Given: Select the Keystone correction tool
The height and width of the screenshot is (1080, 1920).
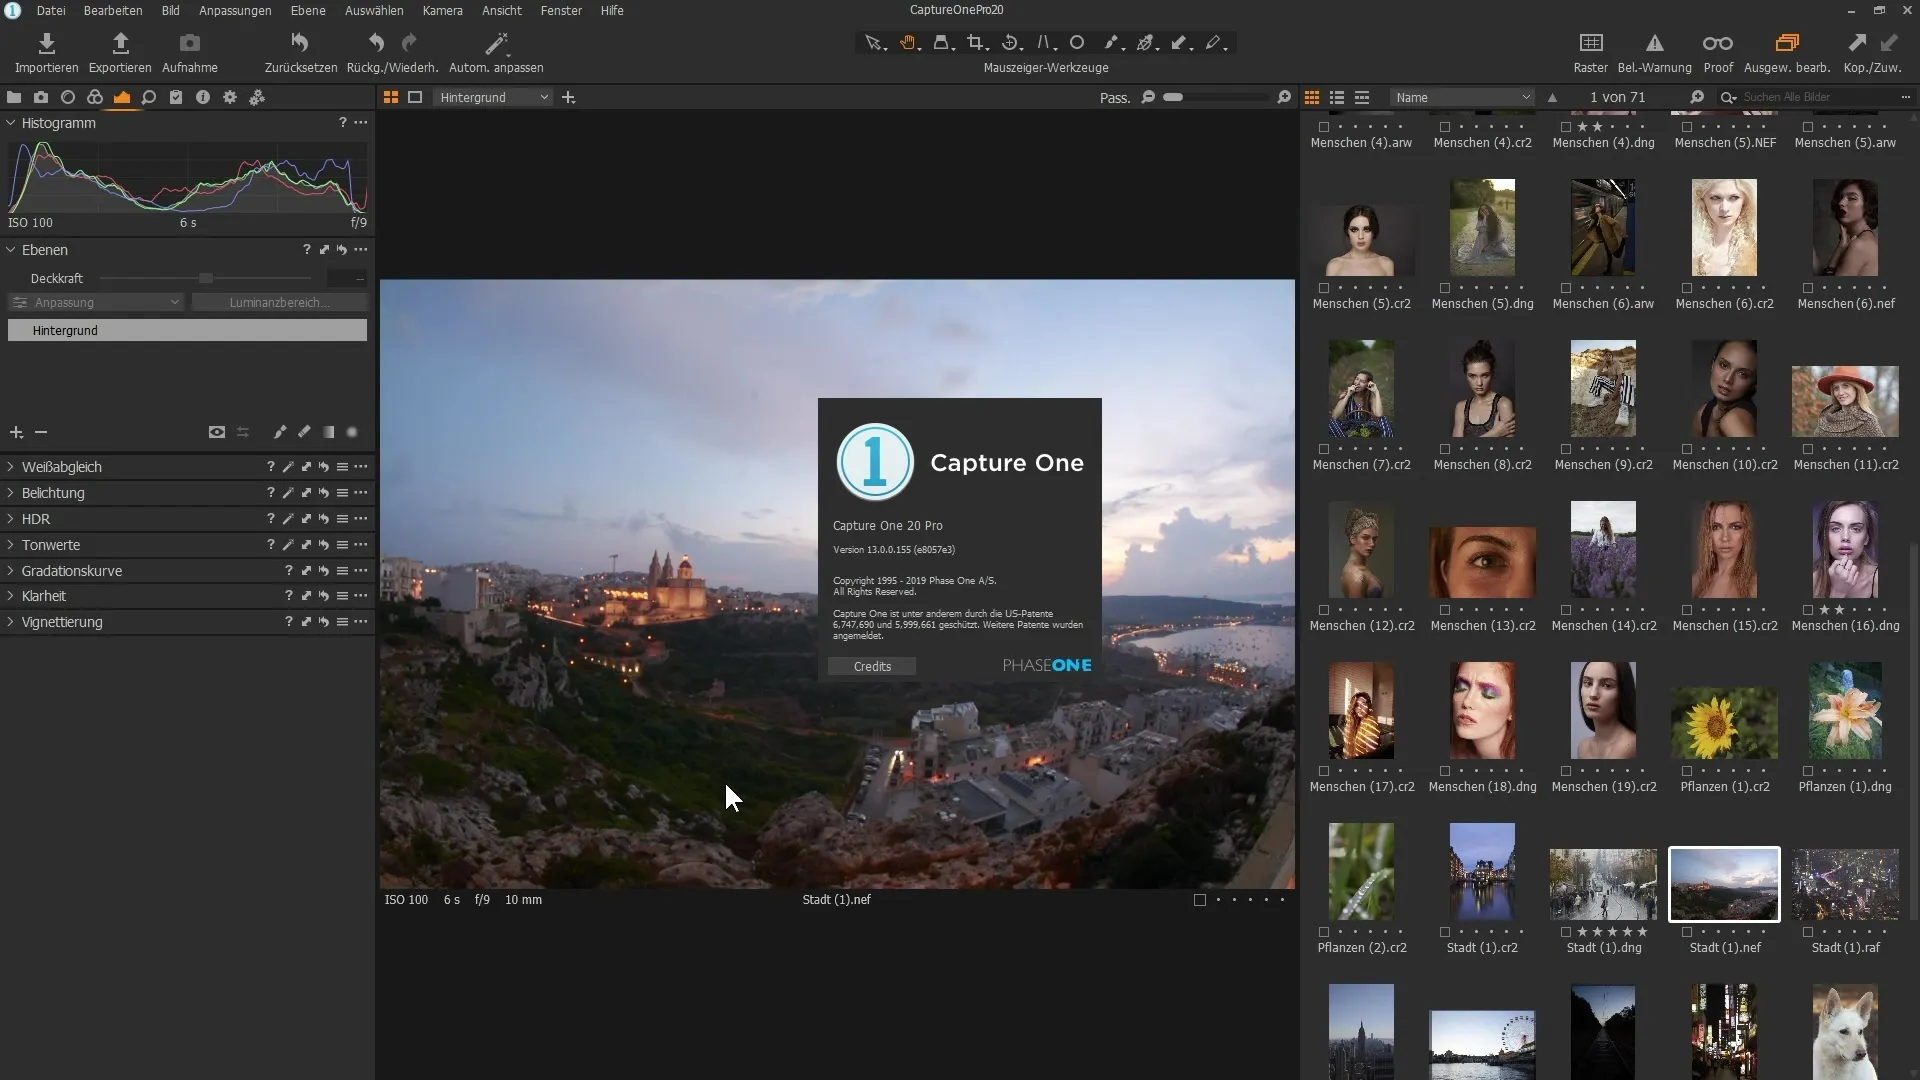Looking at the screenshot, I should pos(1044,43).
